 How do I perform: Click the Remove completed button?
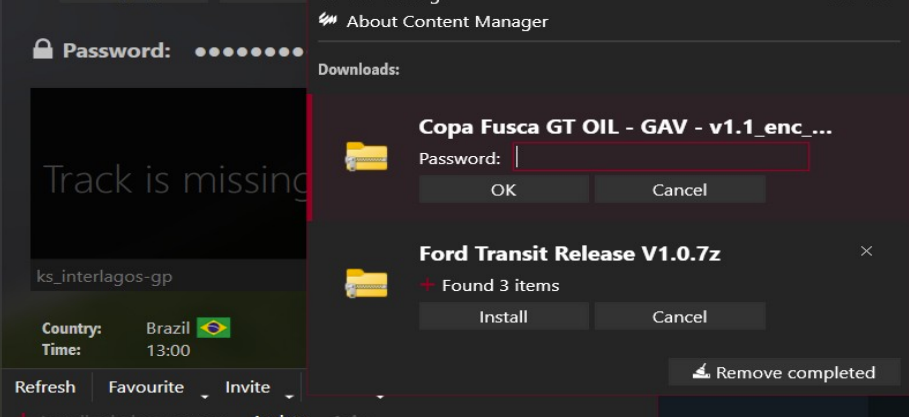tap(783, 373)
